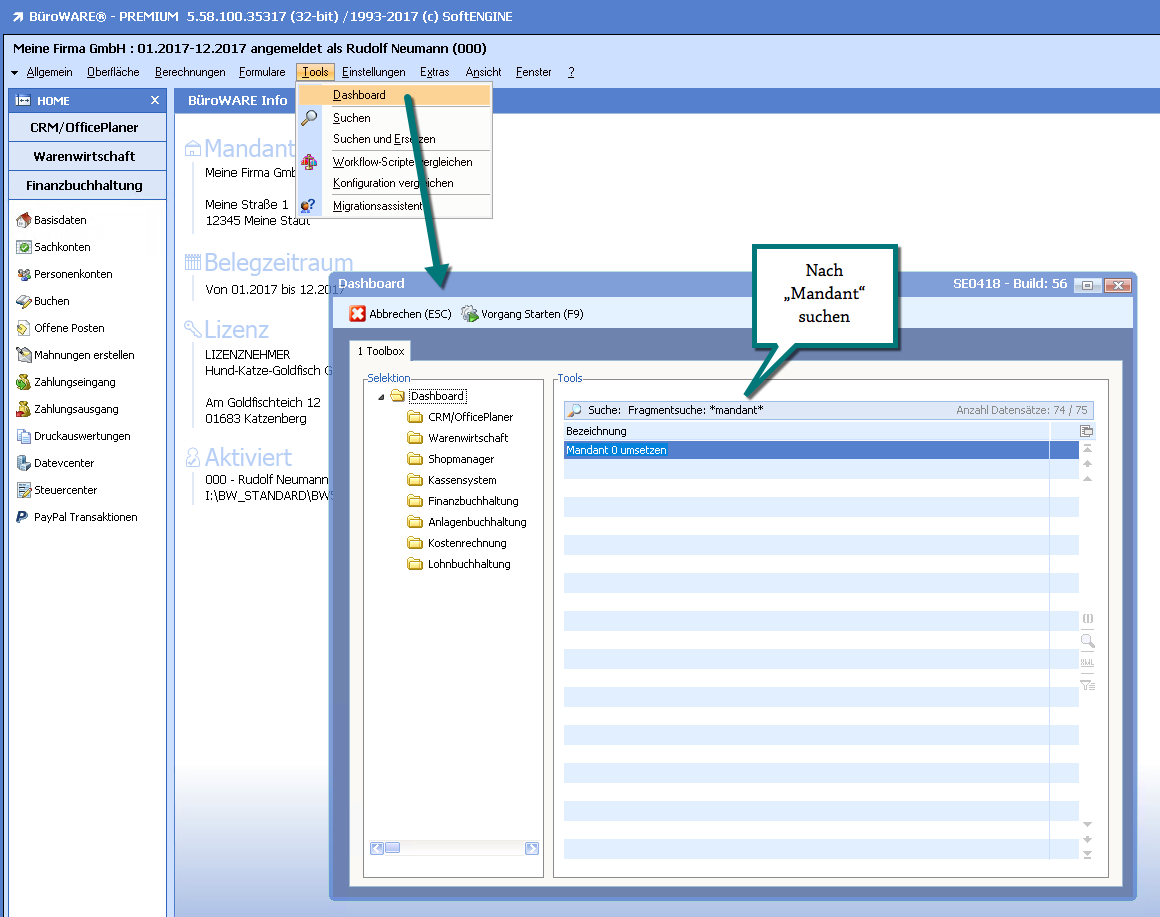Viewport: 1160px width, 917px height.
Task: Launch the Datevcenter
Action: [64, 463]
